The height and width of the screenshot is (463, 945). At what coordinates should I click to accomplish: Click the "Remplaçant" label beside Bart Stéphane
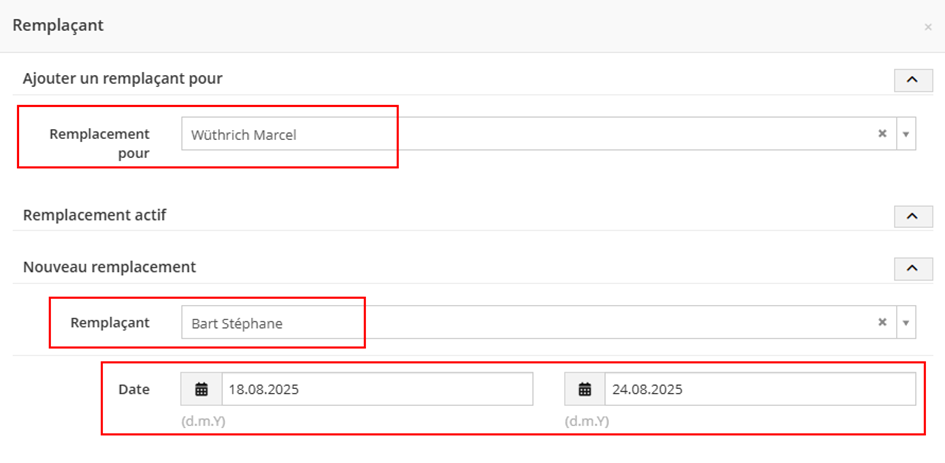tap(110, 322)
